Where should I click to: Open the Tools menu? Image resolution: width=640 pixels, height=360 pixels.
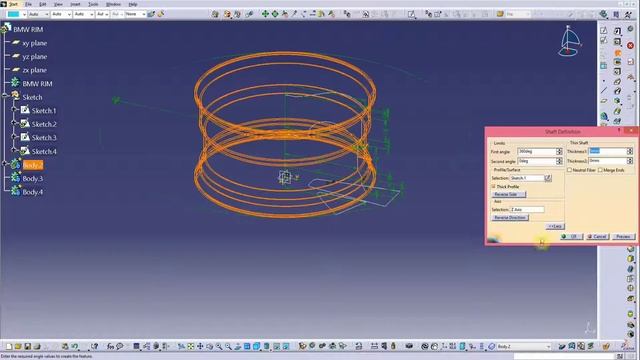point(93,4)
